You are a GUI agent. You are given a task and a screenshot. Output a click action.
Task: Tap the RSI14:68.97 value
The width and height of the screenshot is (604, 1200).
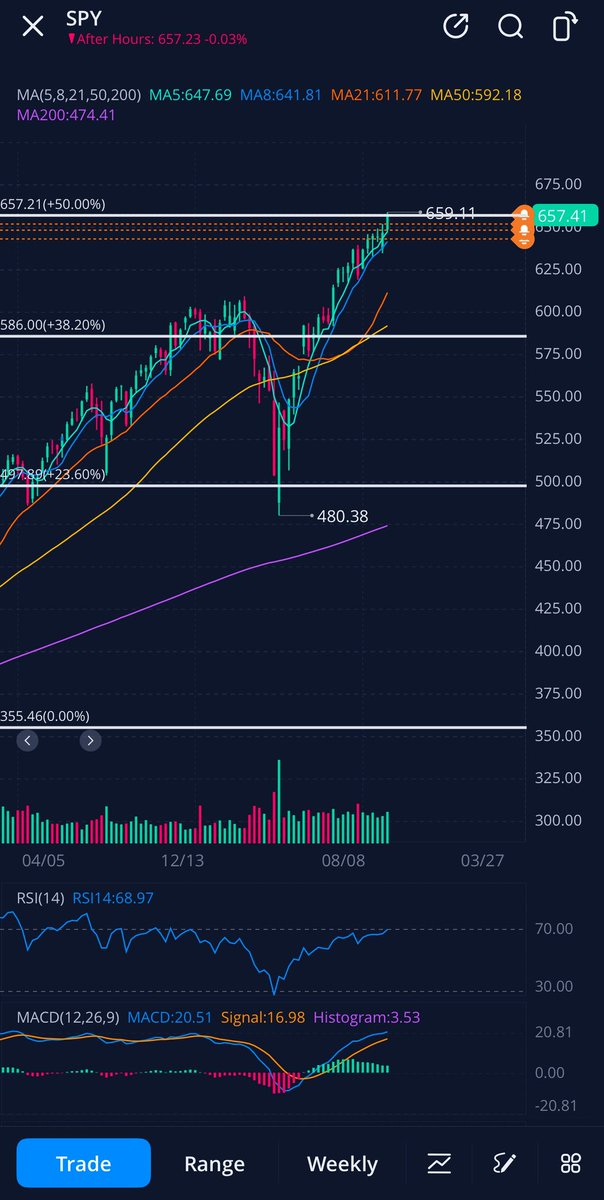pos(113,898)
